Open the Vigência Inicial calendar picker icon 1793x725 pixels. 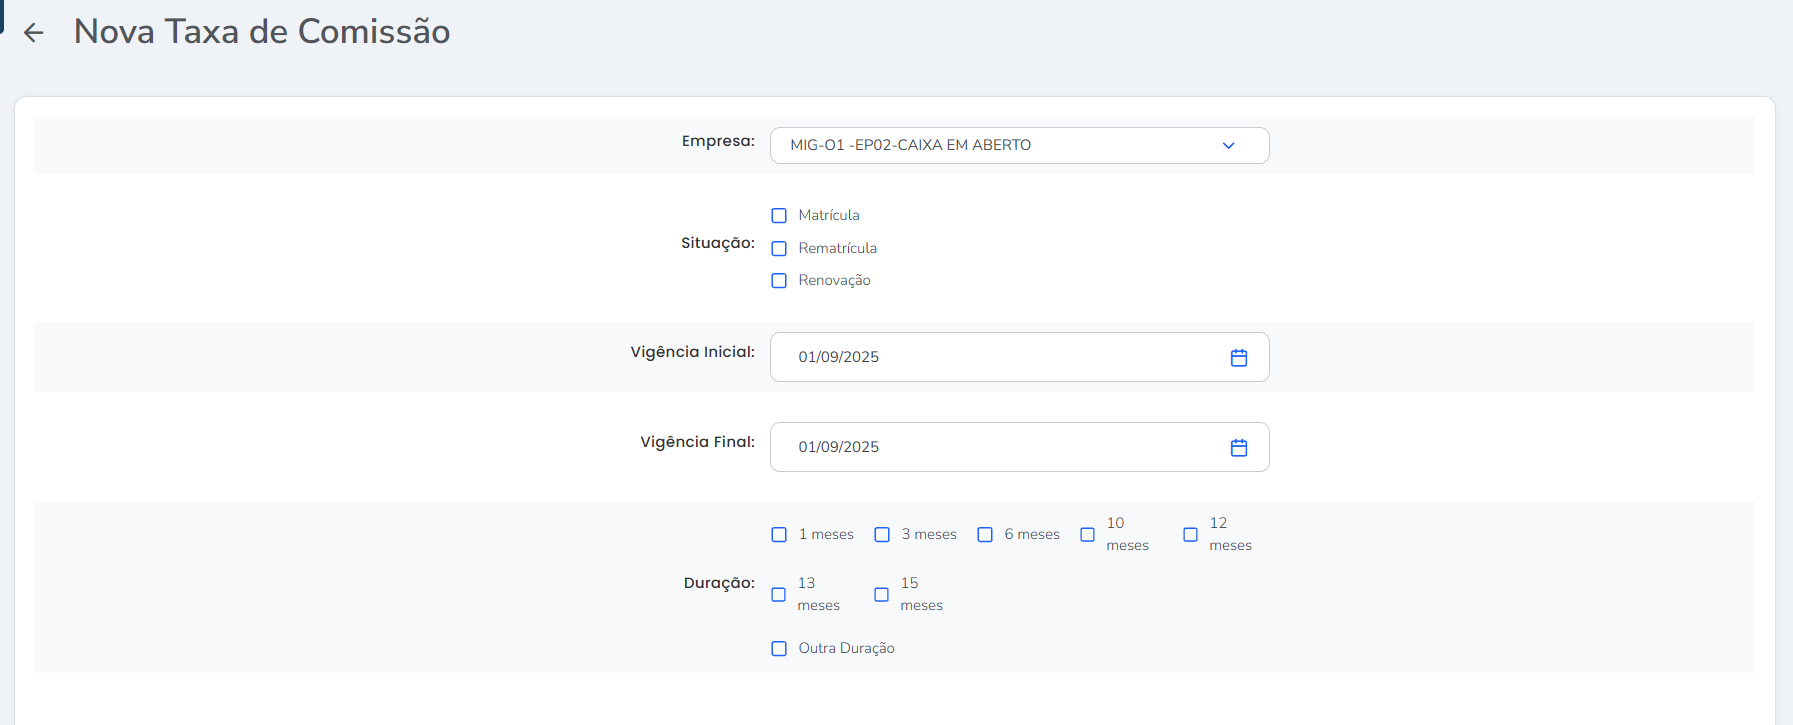[x=1238, y=358]
